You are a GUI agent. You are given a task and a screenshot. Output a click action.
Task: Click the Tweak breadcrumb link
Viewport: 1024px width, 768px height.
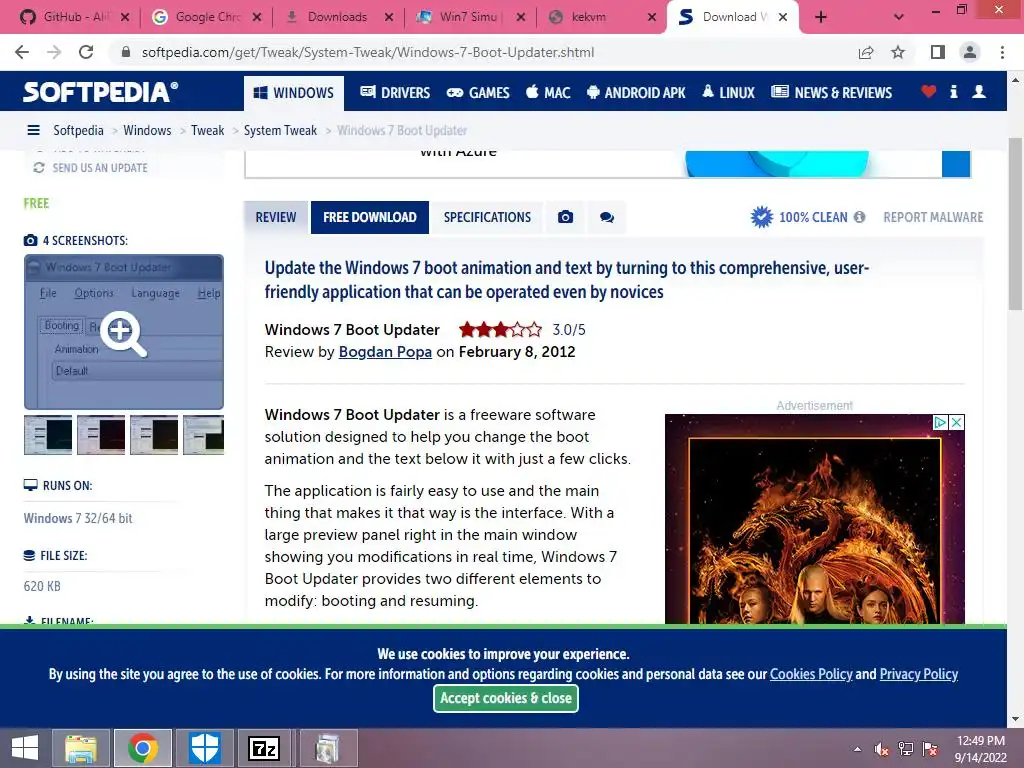tap(208, 130)
